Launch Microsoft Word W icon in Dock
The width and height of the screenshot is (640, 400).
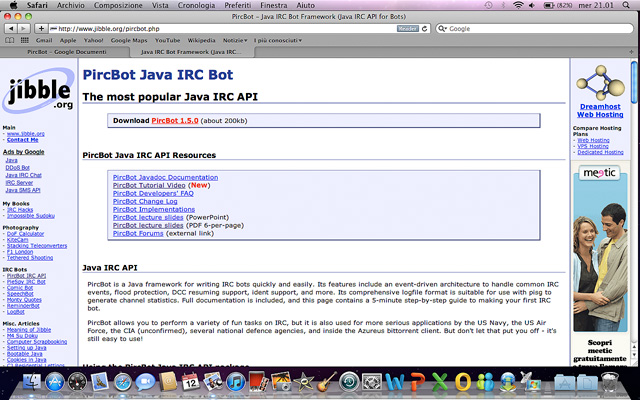click(395, 382)
